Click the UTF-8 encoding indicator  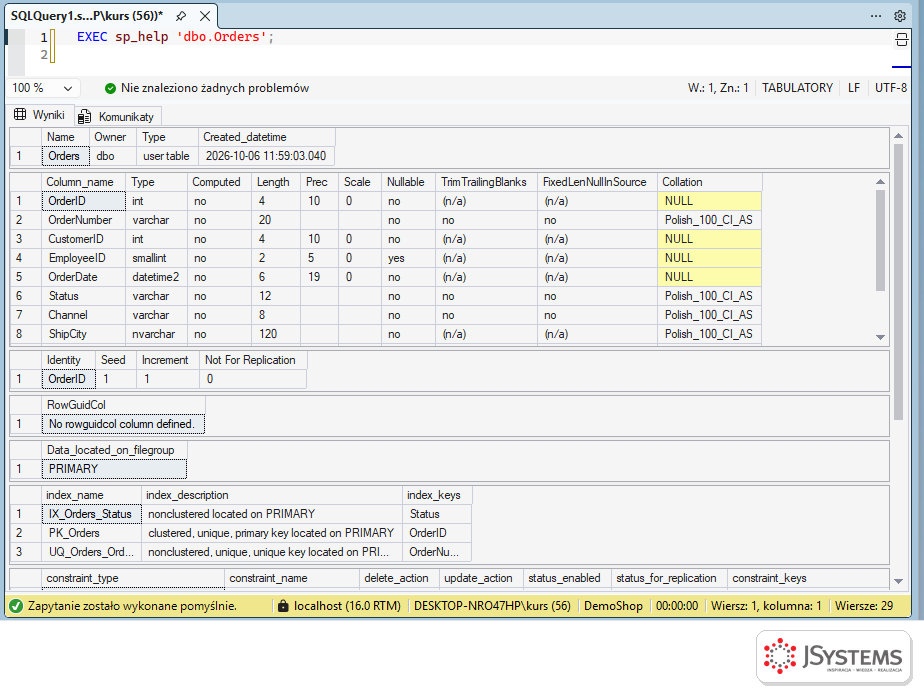tap(890, 88)
